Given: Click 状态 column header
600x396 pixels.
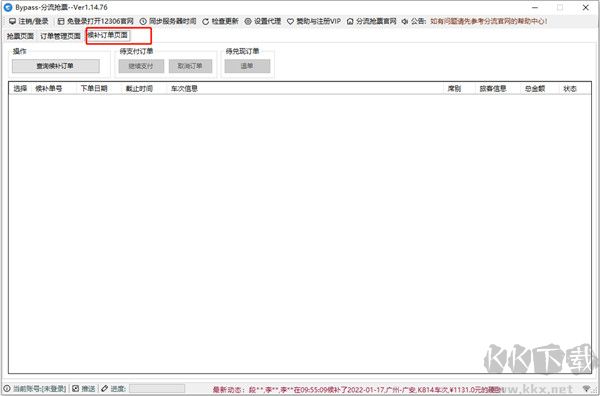Looking at the screenshot, I should [570, 88].
